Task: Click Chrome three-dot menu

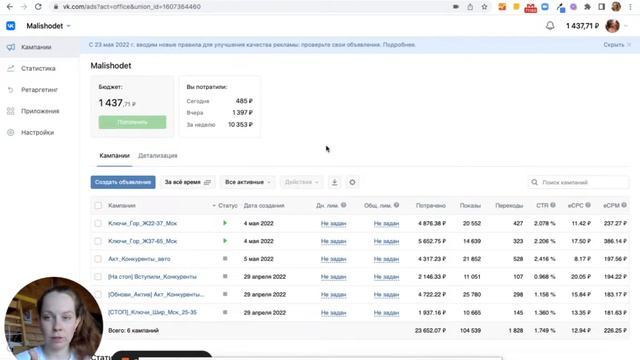Action: (630, 7)
